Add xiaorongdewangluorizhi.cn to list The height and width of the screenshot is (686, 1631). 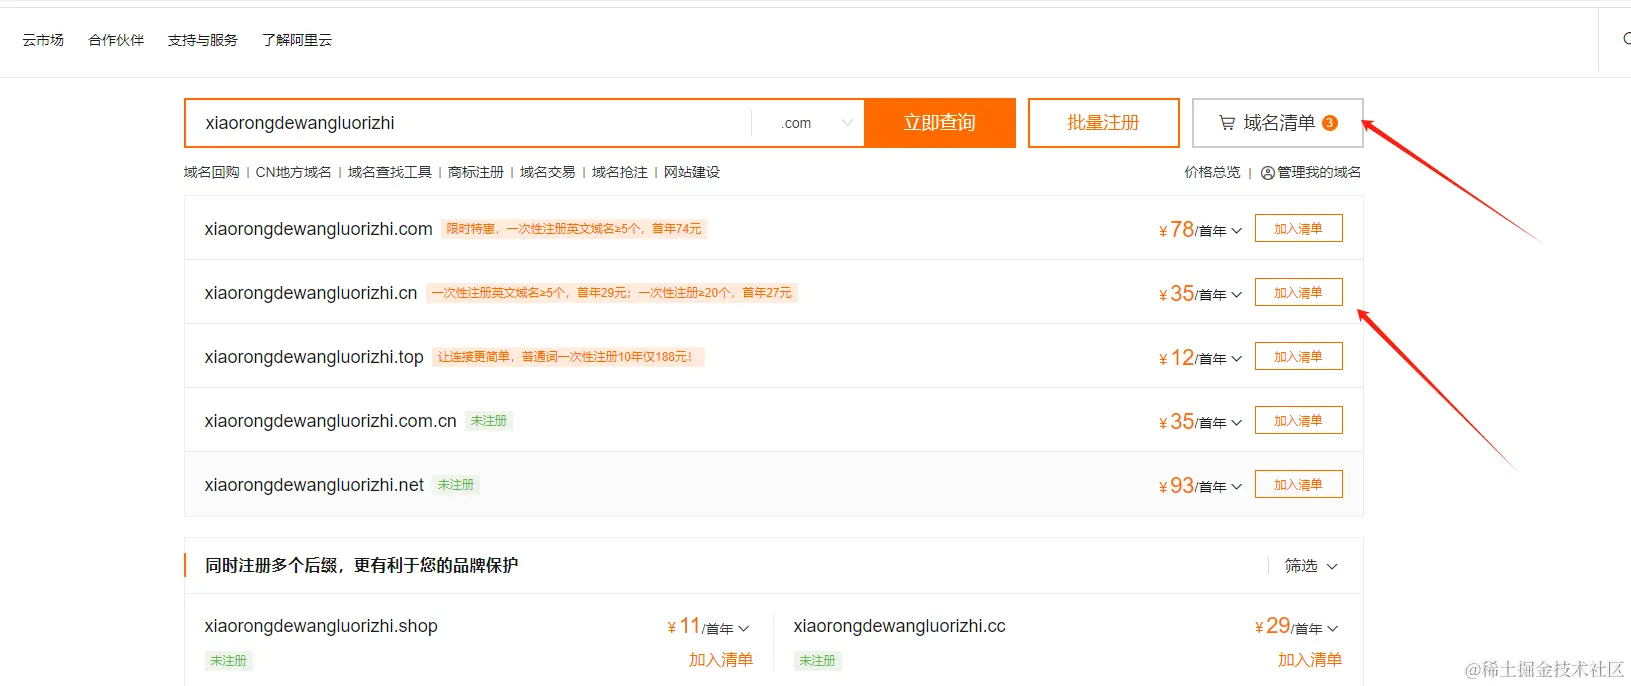[x=1299, y=293]
